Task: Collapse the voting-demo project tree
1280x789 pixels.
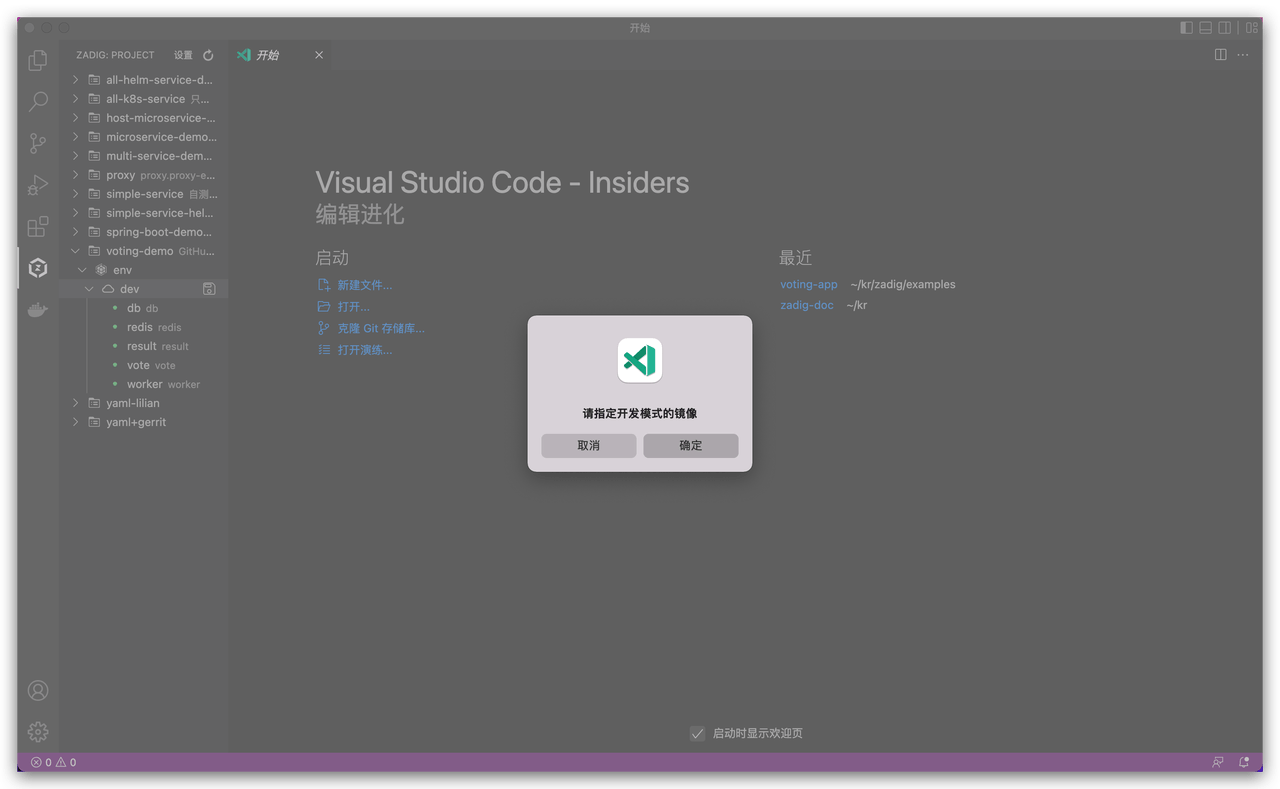Action: click(75, 250)
